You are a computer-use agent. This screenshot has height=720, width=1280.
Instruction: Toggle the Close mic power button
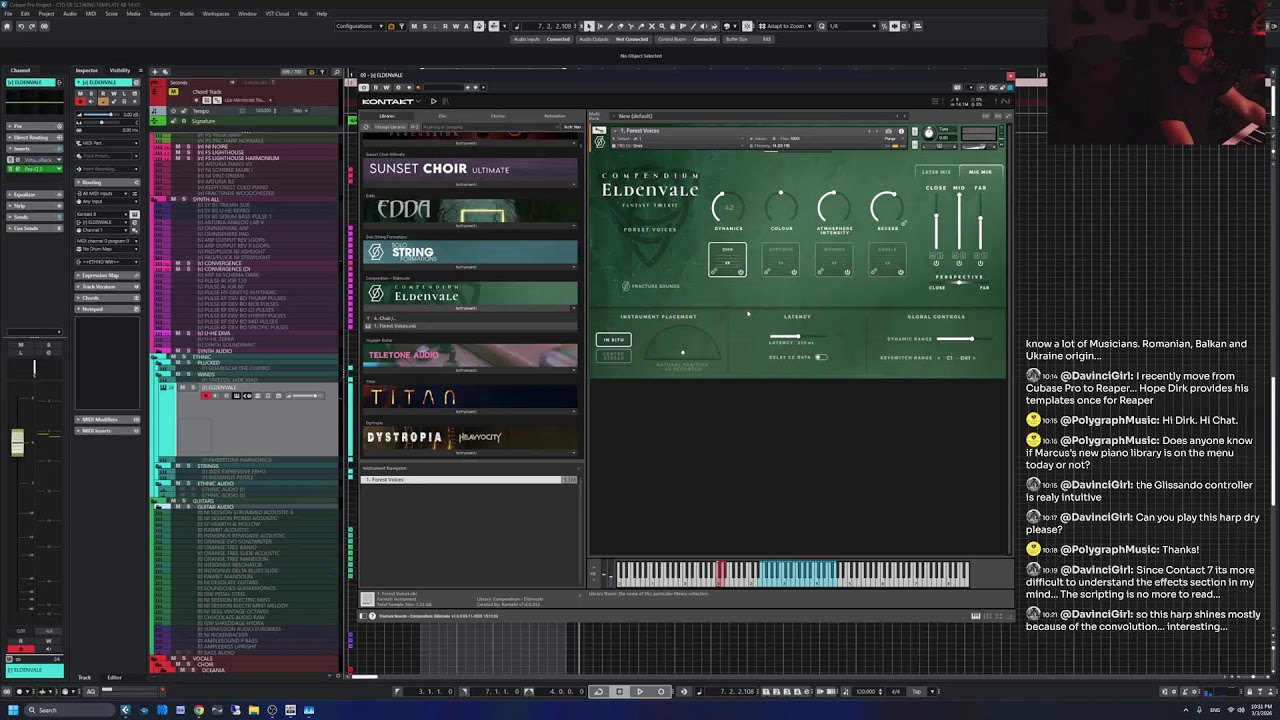point(936,263)
